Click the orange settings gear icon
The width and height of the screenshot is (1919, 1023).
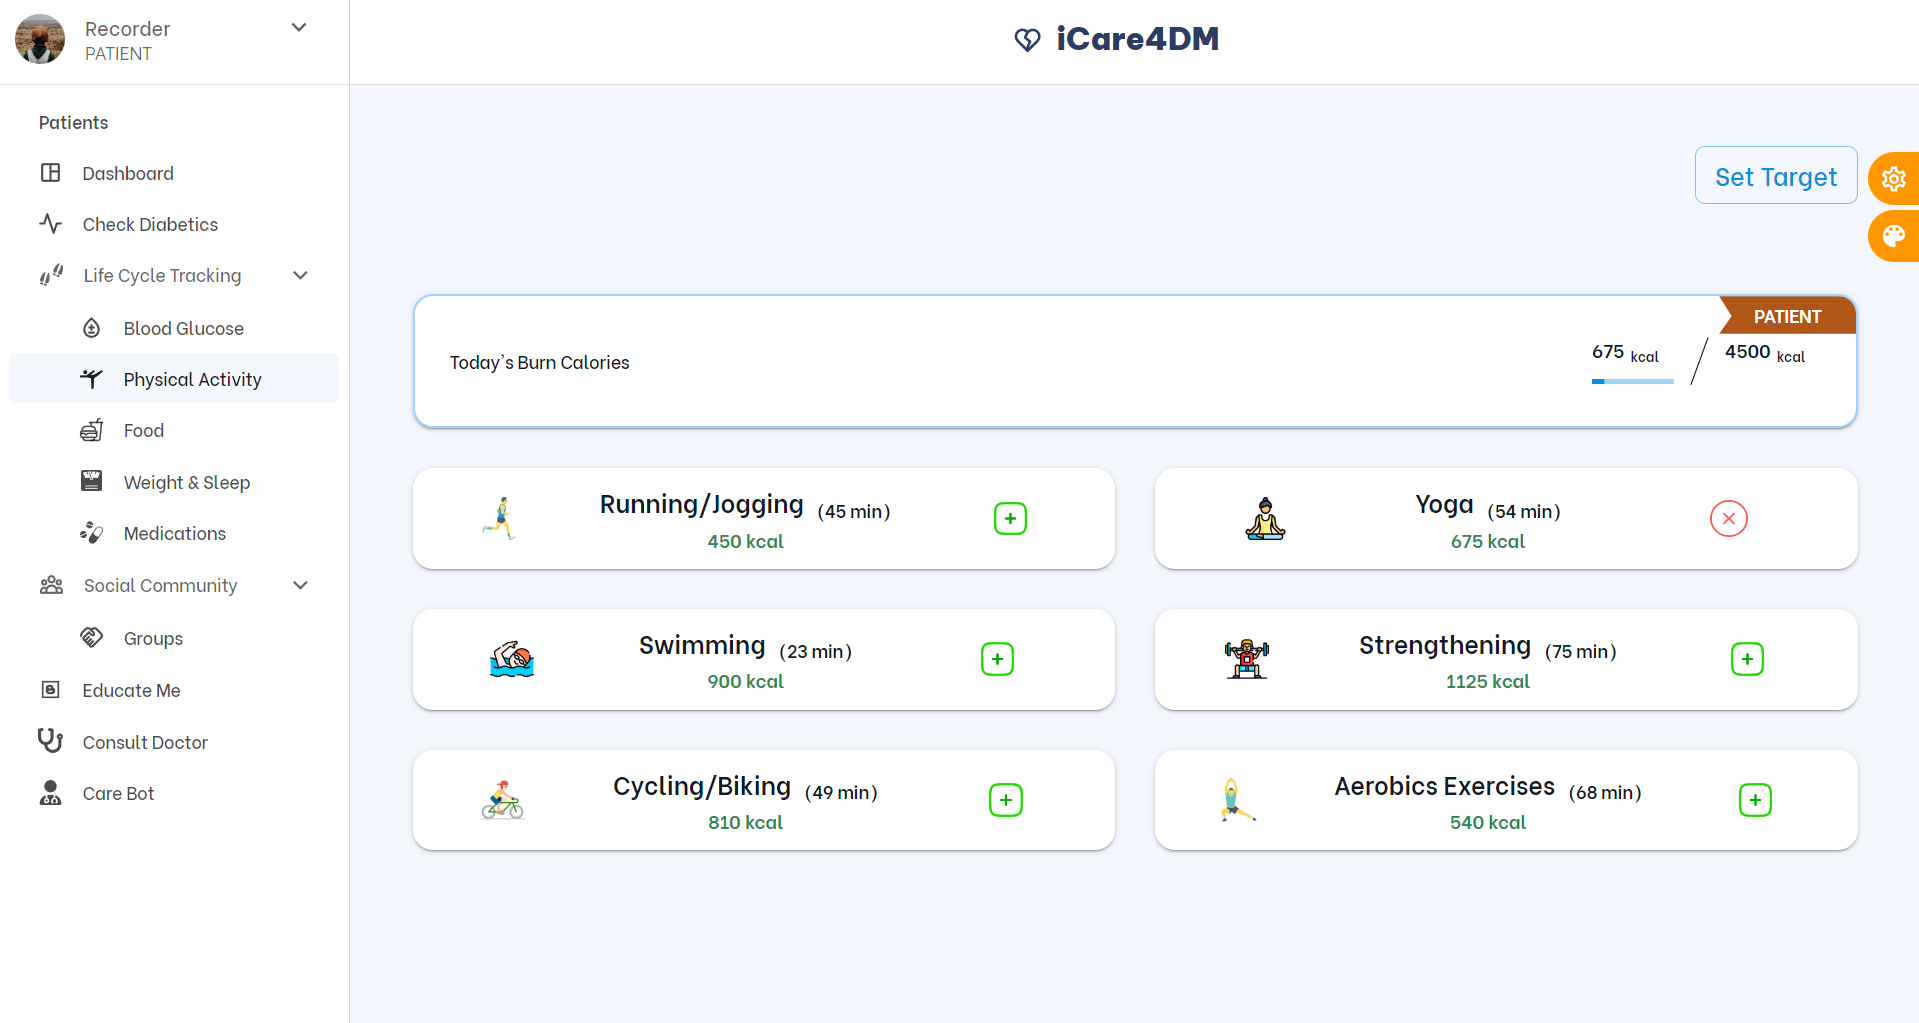pyautogui.click(x=1893, y=179)
